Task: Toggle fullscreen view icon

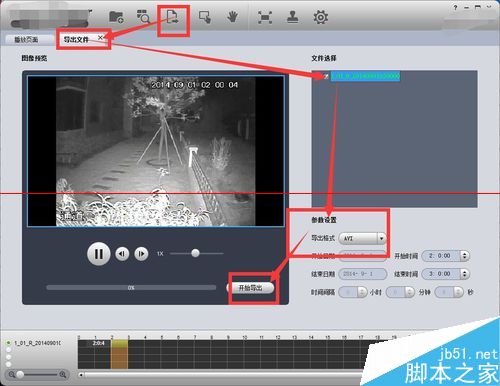Action: [265, 17]
